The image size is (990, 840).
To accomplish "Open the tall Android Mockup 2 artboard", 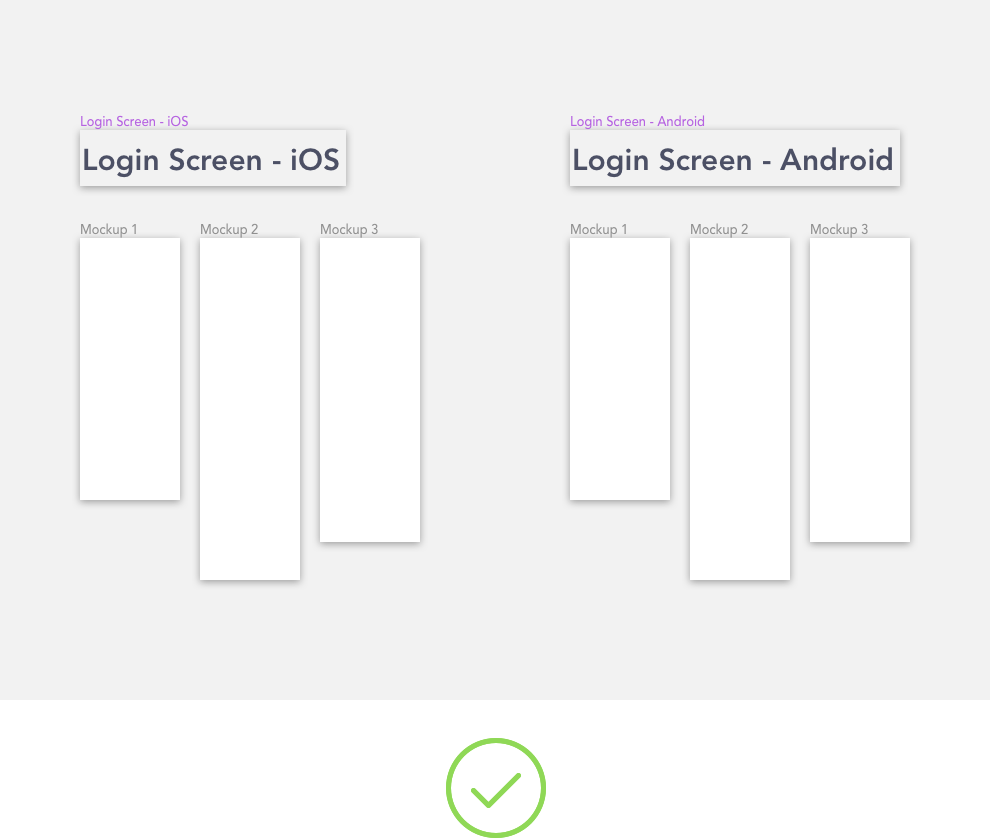I will point(740,409).
